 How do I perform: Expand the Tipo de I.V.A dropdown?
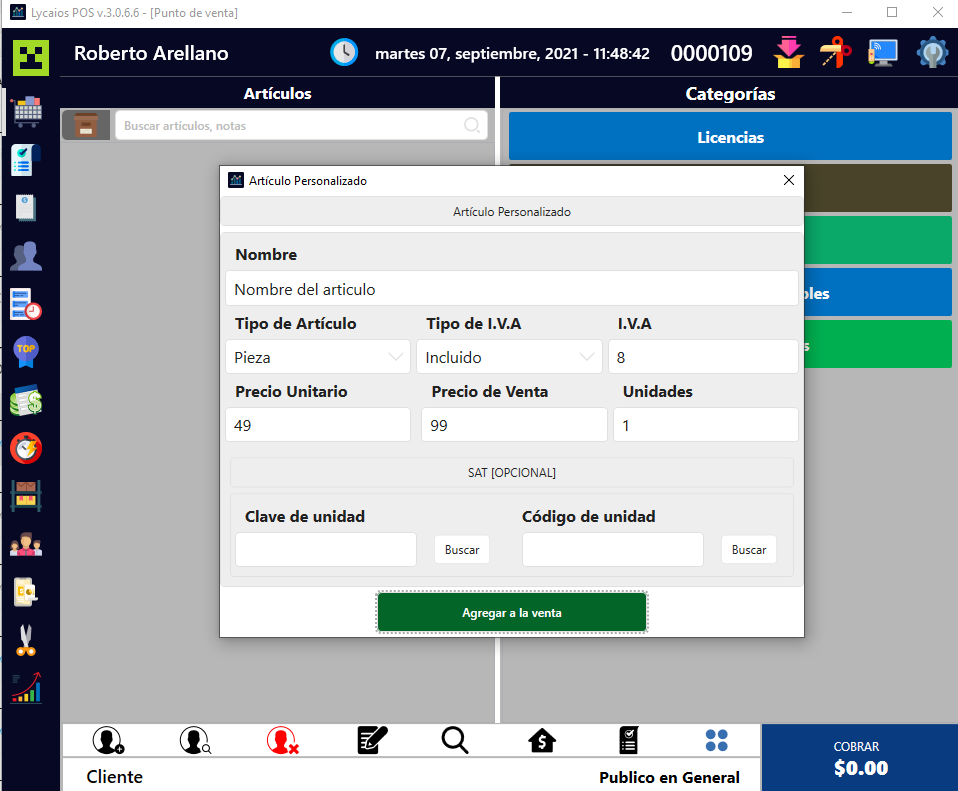click(509, 357)
